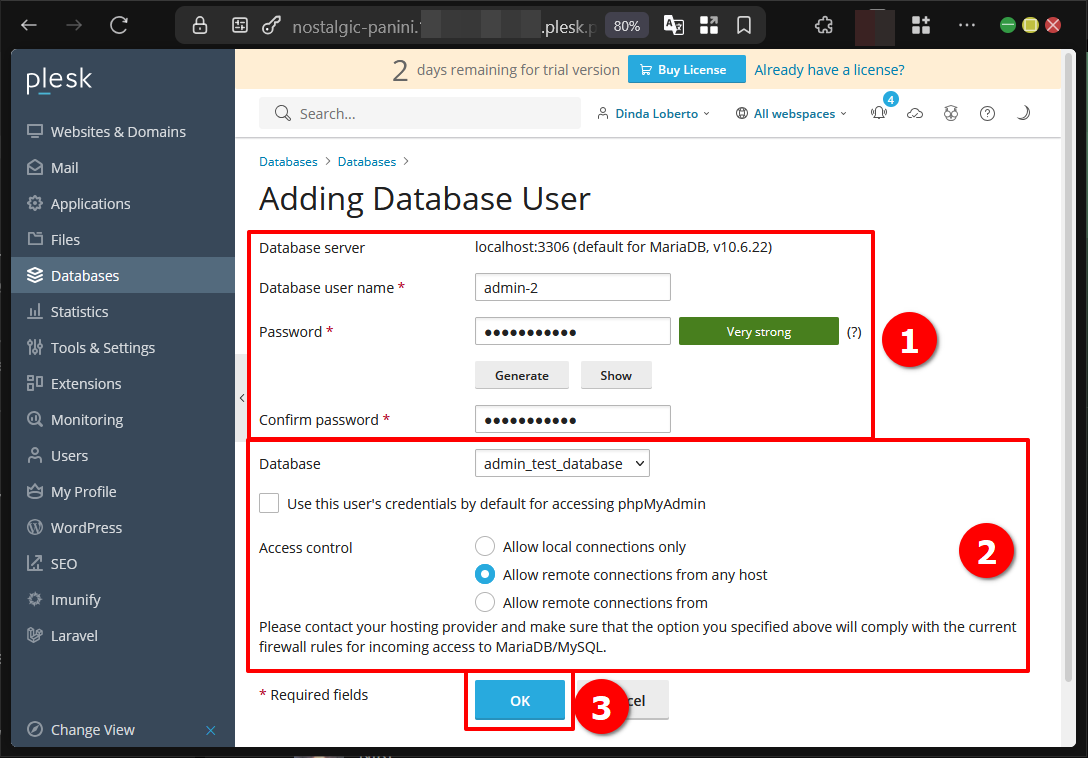Collapse the sidebar using the arrow handle
This screenshot has height=758, width=1088.
pos(241,398)
